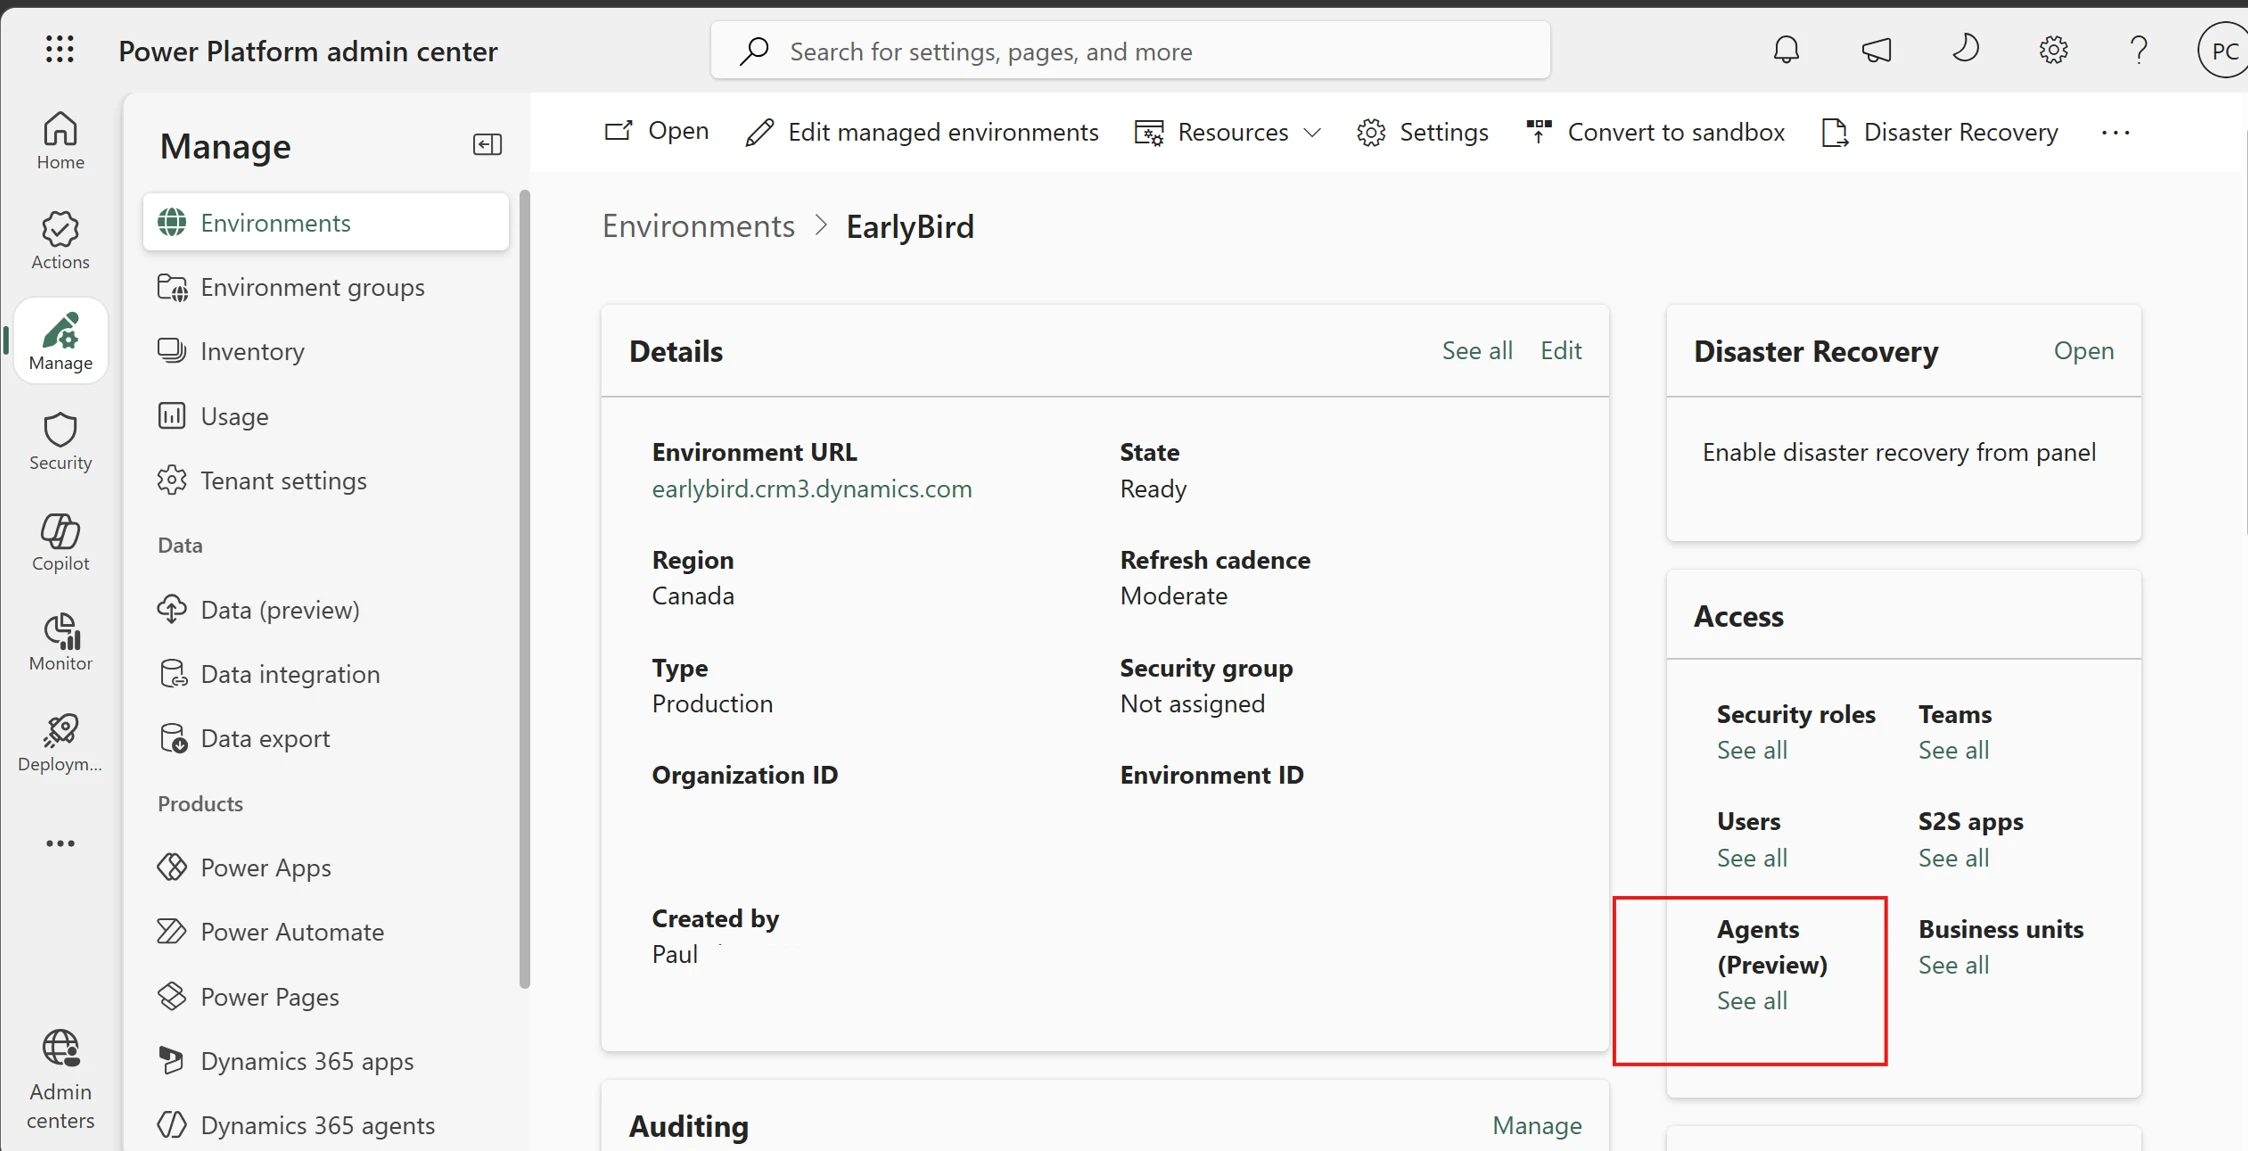Click the notifications bell icon
The height and width of the screenshot is (1151, 2248).
[1786, 50]
